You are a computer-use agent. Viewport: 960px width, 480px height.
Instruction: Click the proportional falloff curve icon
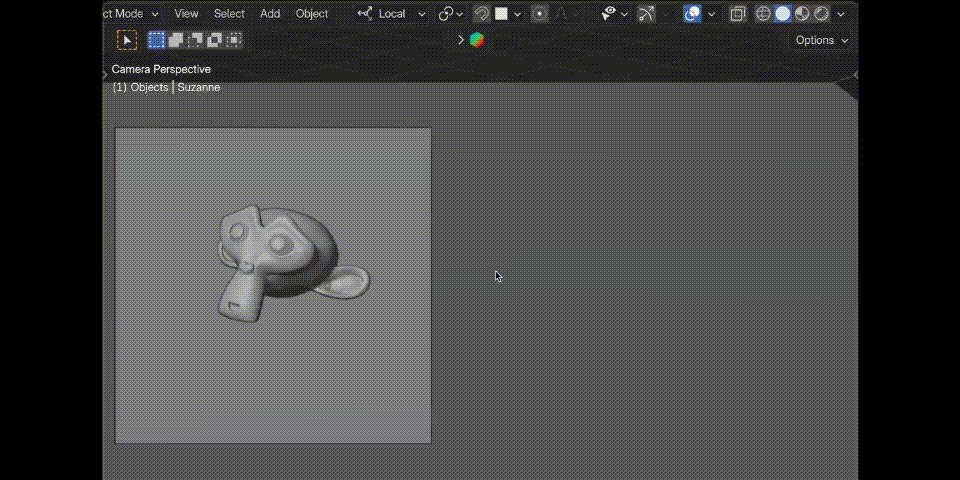[x=561, y=13]
